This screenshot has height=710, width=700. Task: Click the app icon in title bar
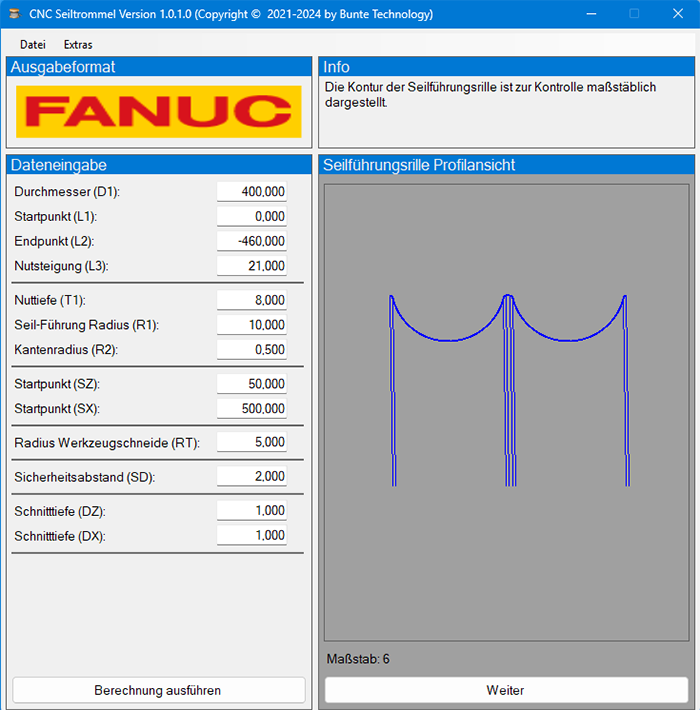click(x=15, y=14)
